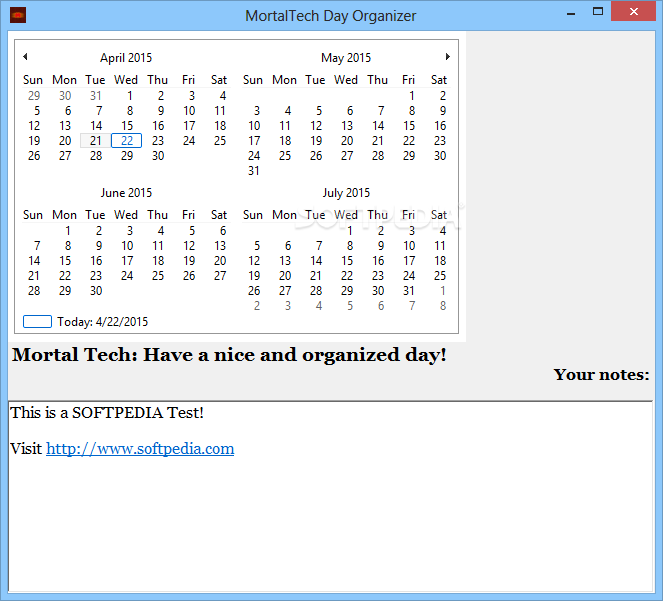Viewport: 663px width, 601px height.
Task: Go to next month with right arrow
Action: click(x=448, y=57)
